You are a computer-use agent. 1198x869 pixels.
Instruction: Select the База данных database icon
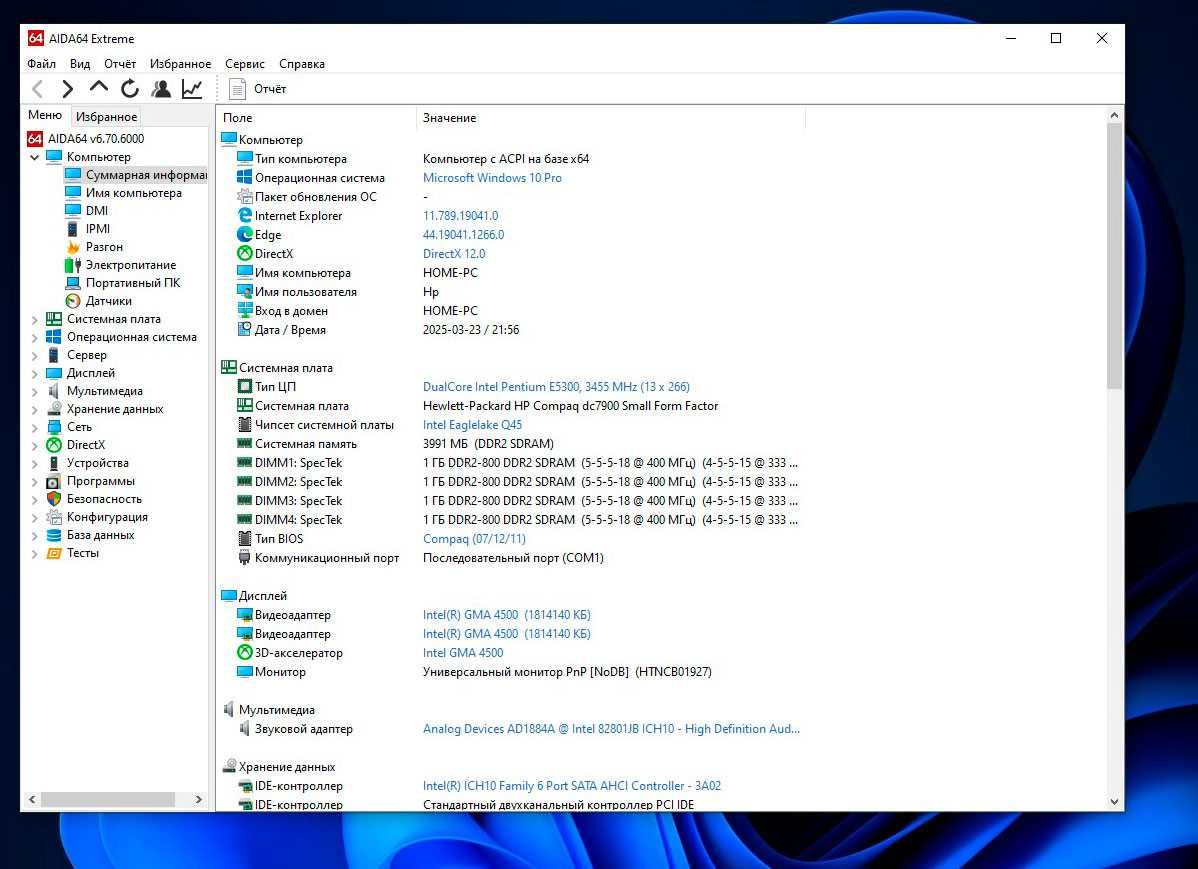53,535
